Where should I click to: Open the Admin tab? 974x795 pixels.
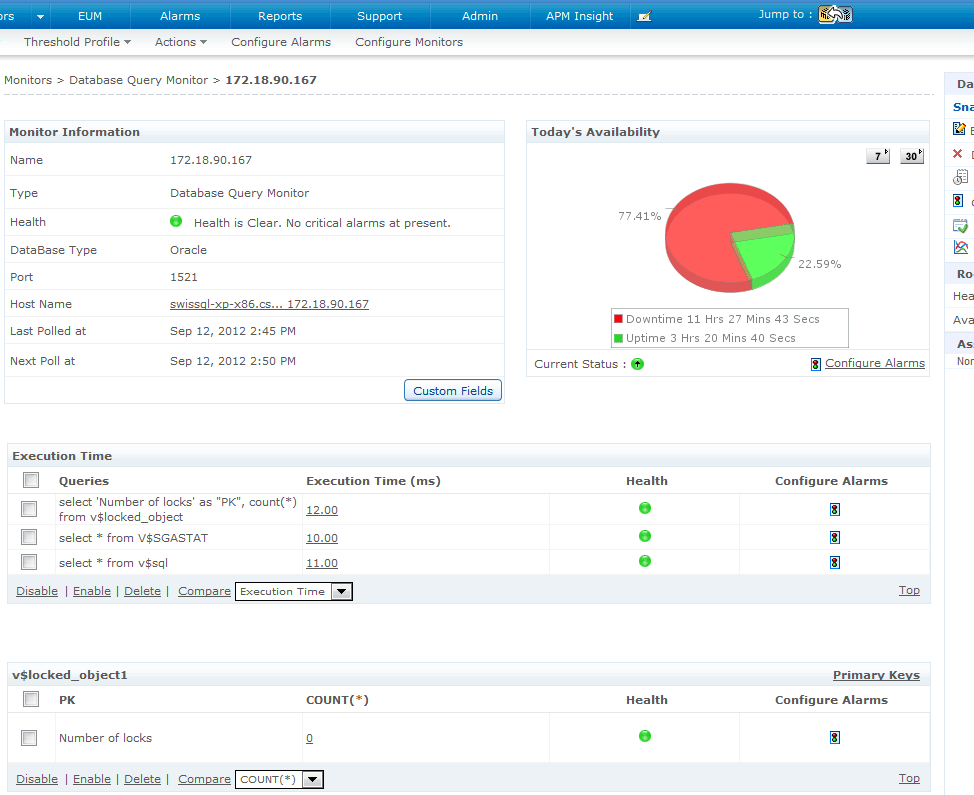(480, 16)
